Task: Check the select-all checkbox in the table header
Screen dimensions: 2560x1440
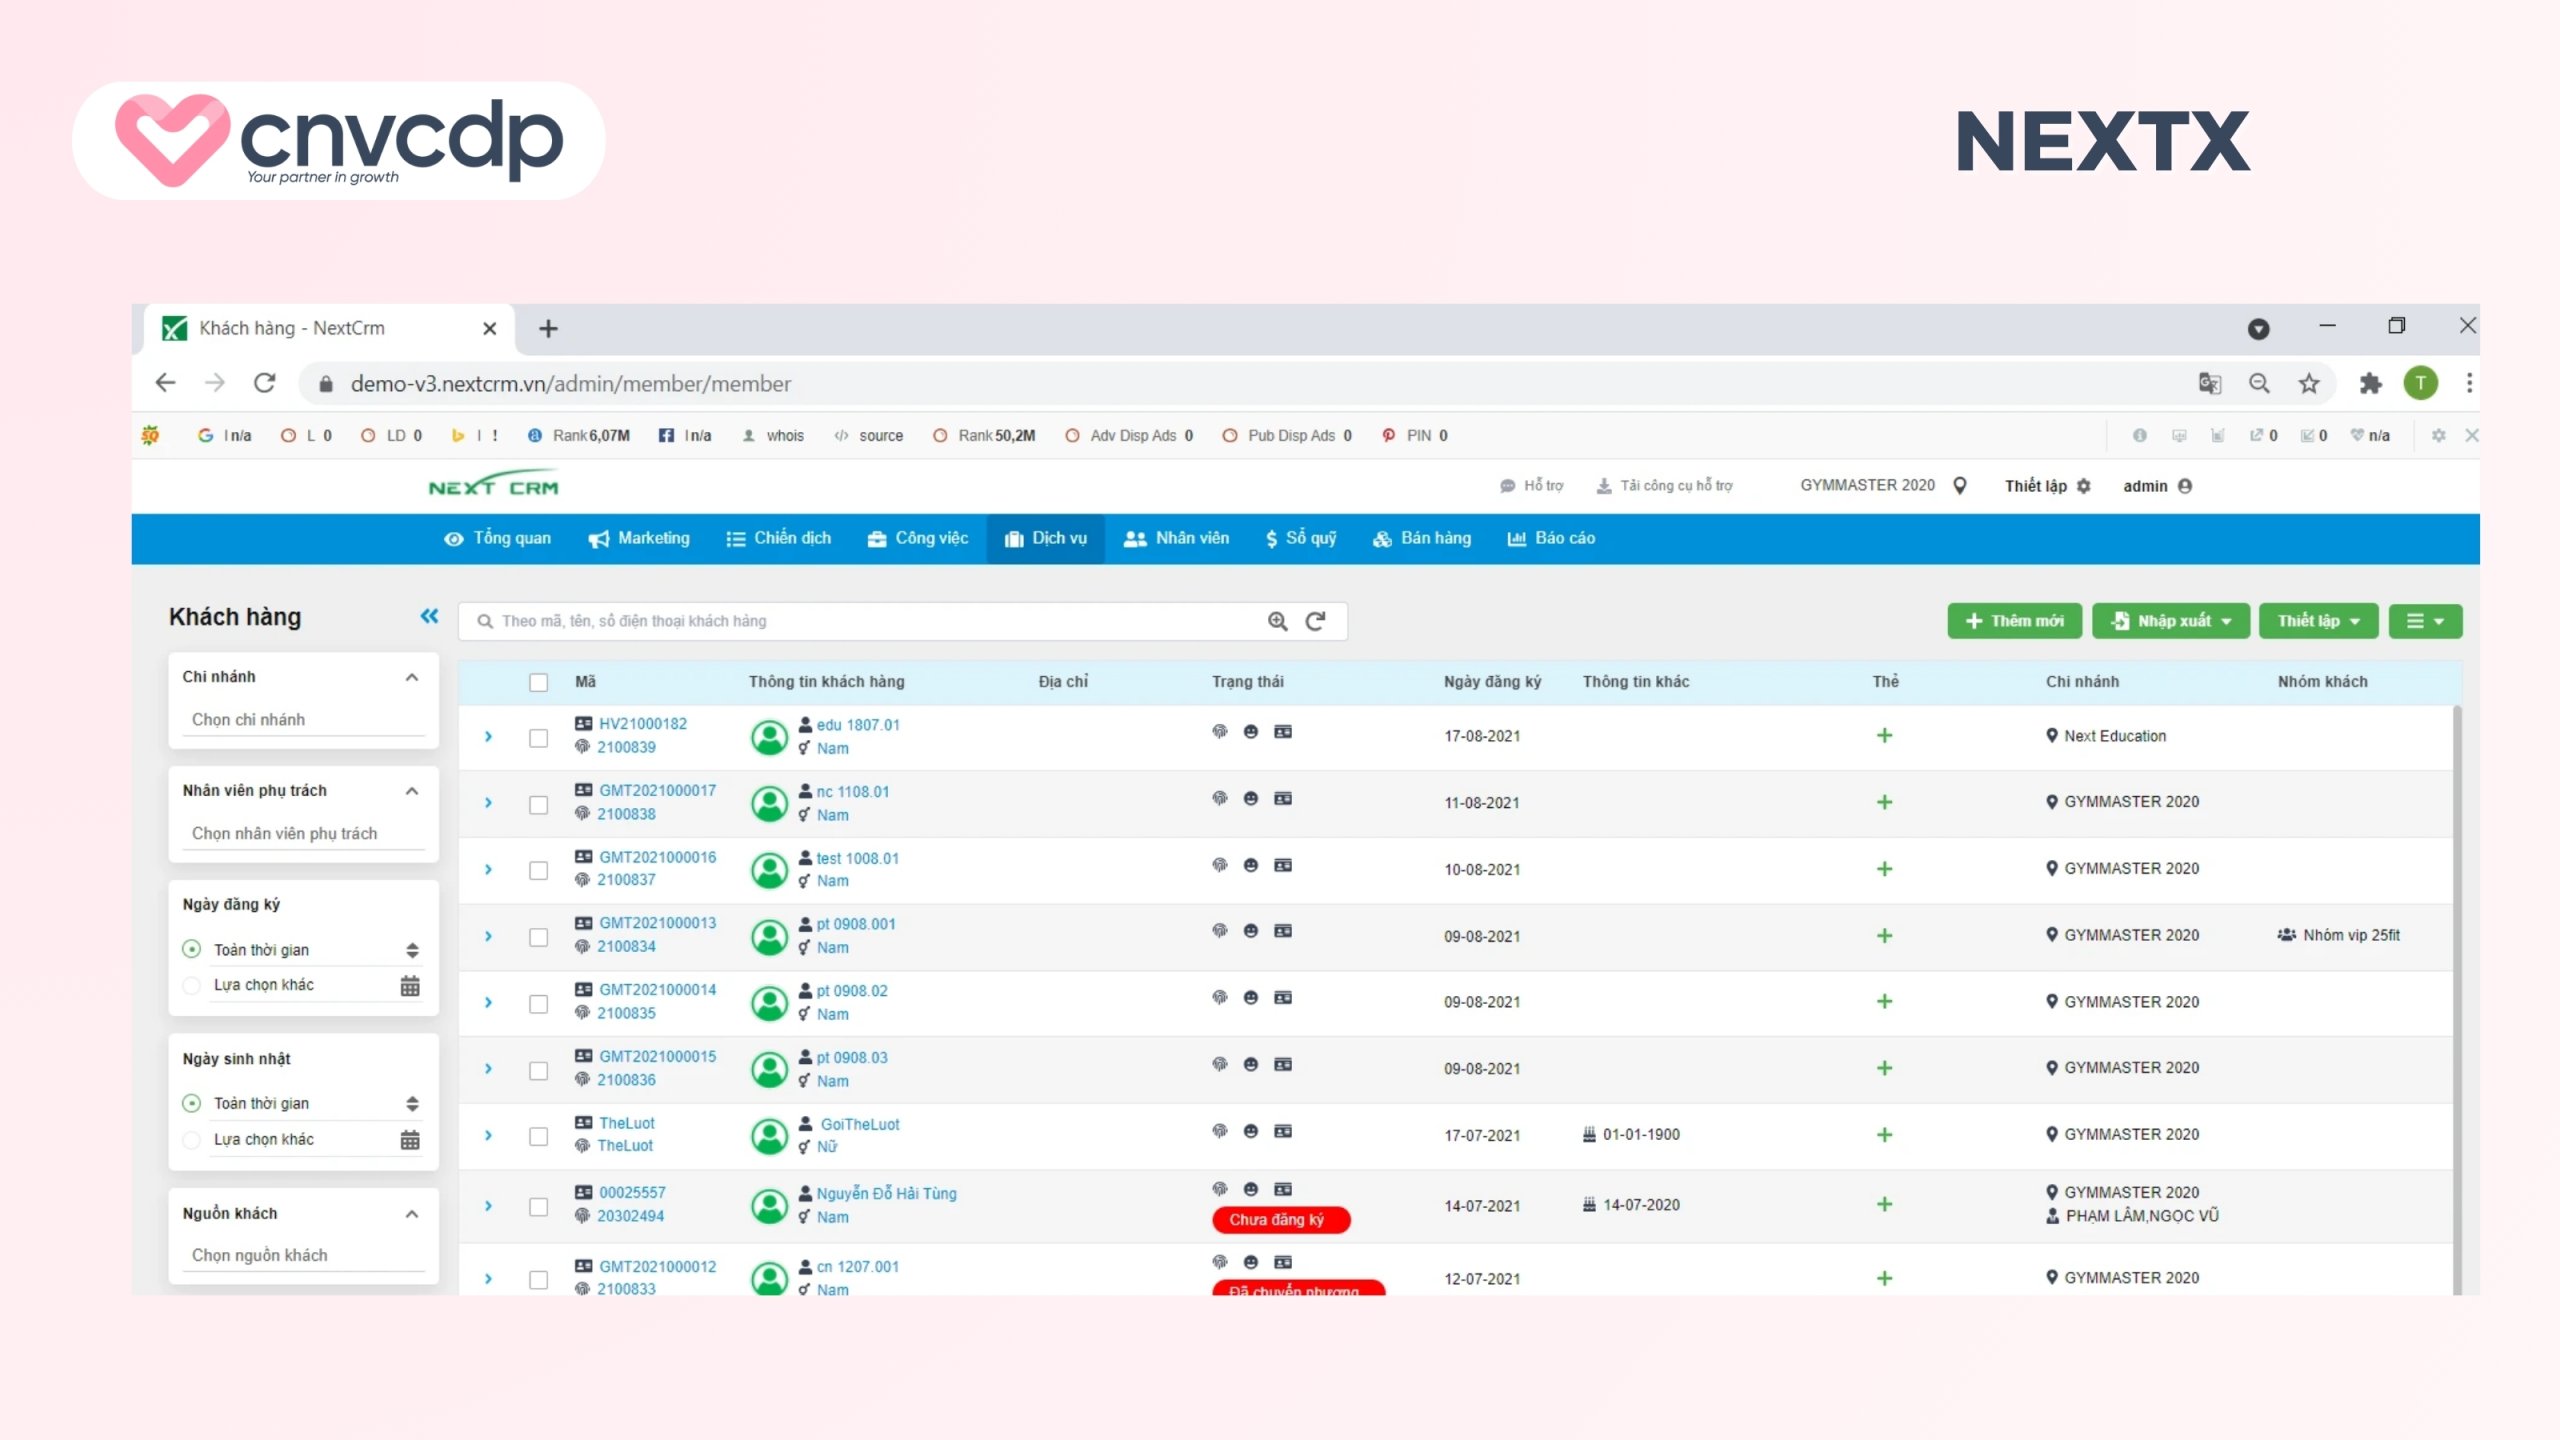Action: pos(539,681)
